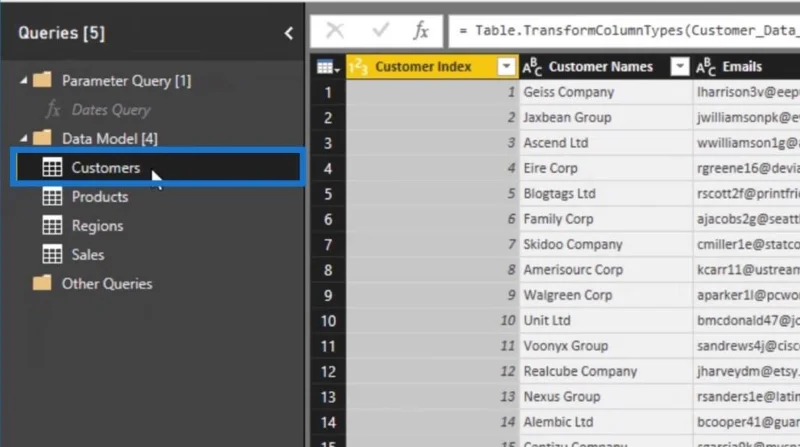Click inside the formula bar text
The image size is (800, 447).
coord(625,31)
